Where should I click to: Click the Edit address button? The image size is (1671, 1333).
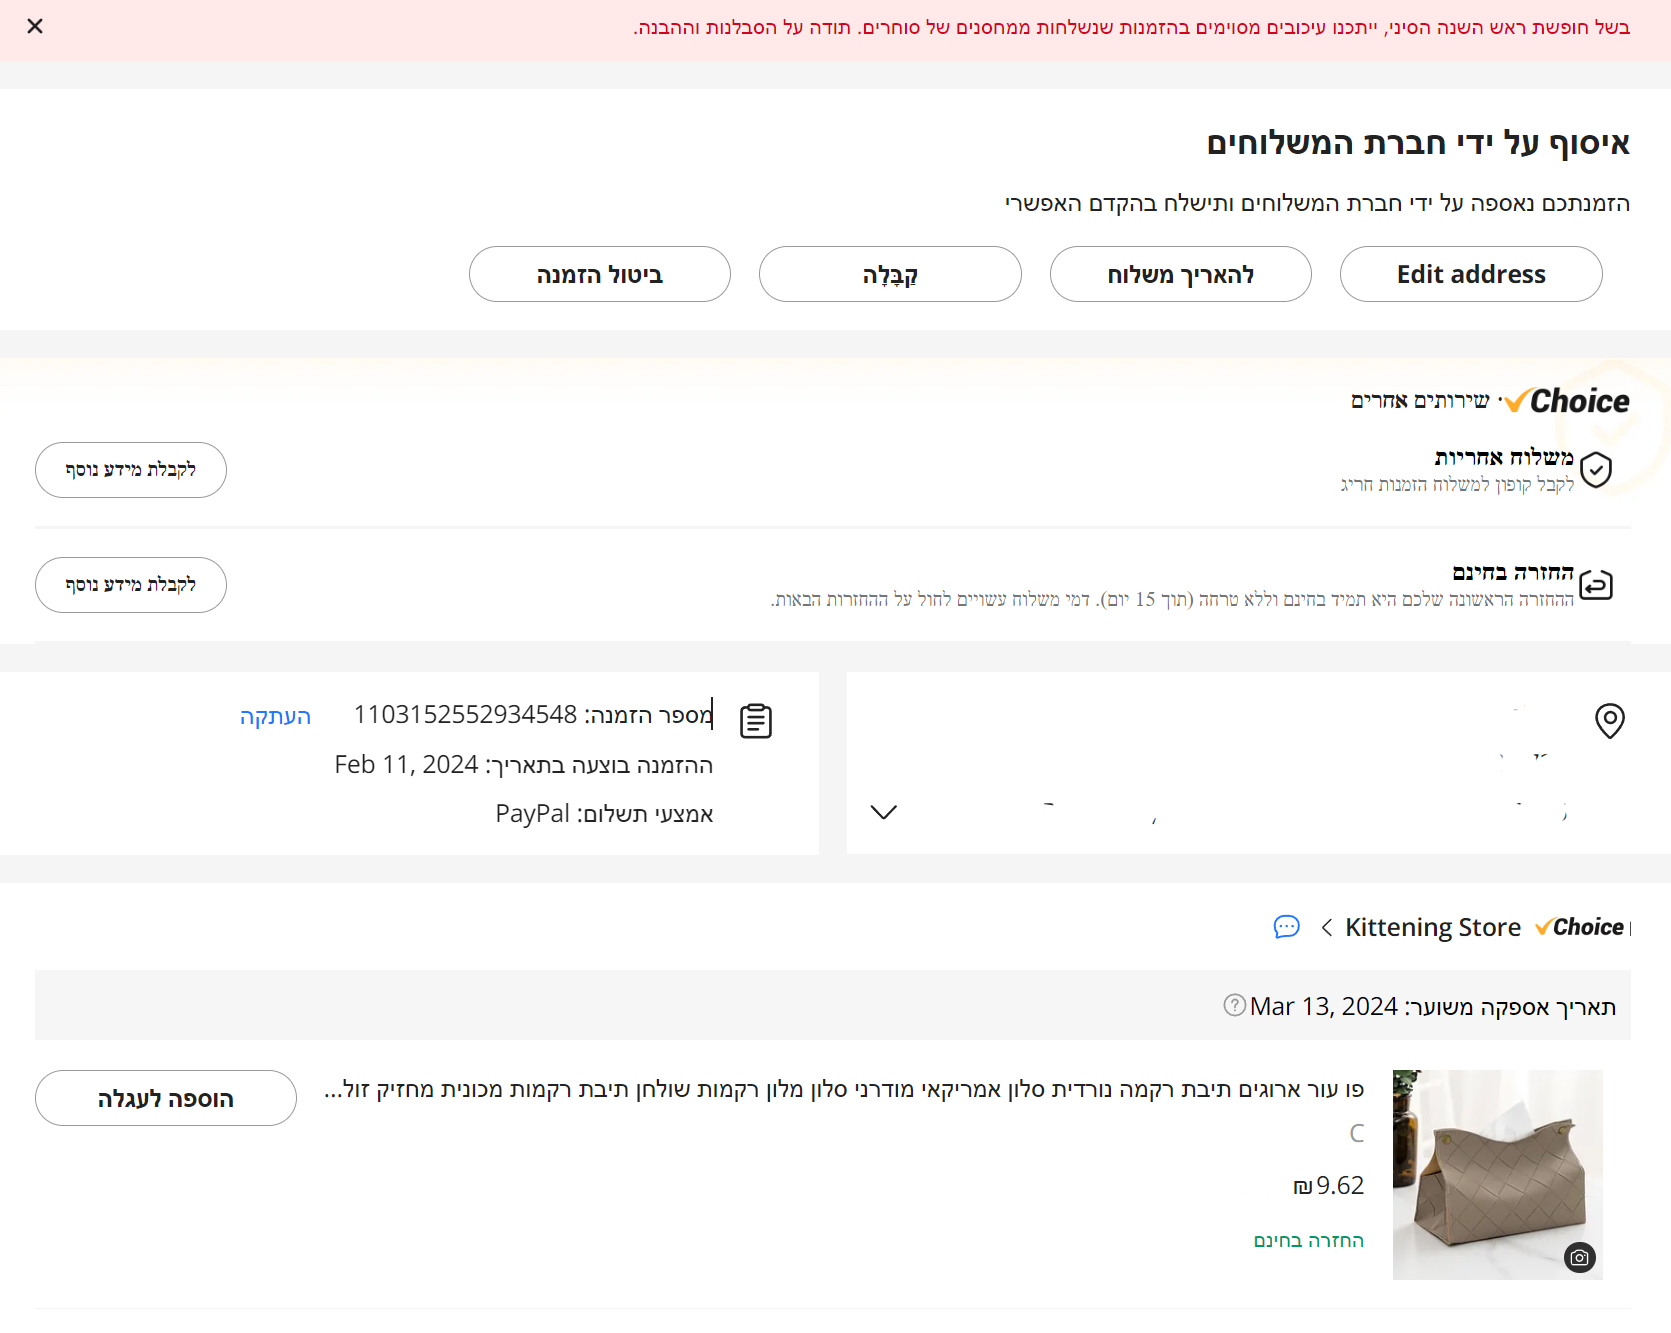(1470, 274)
